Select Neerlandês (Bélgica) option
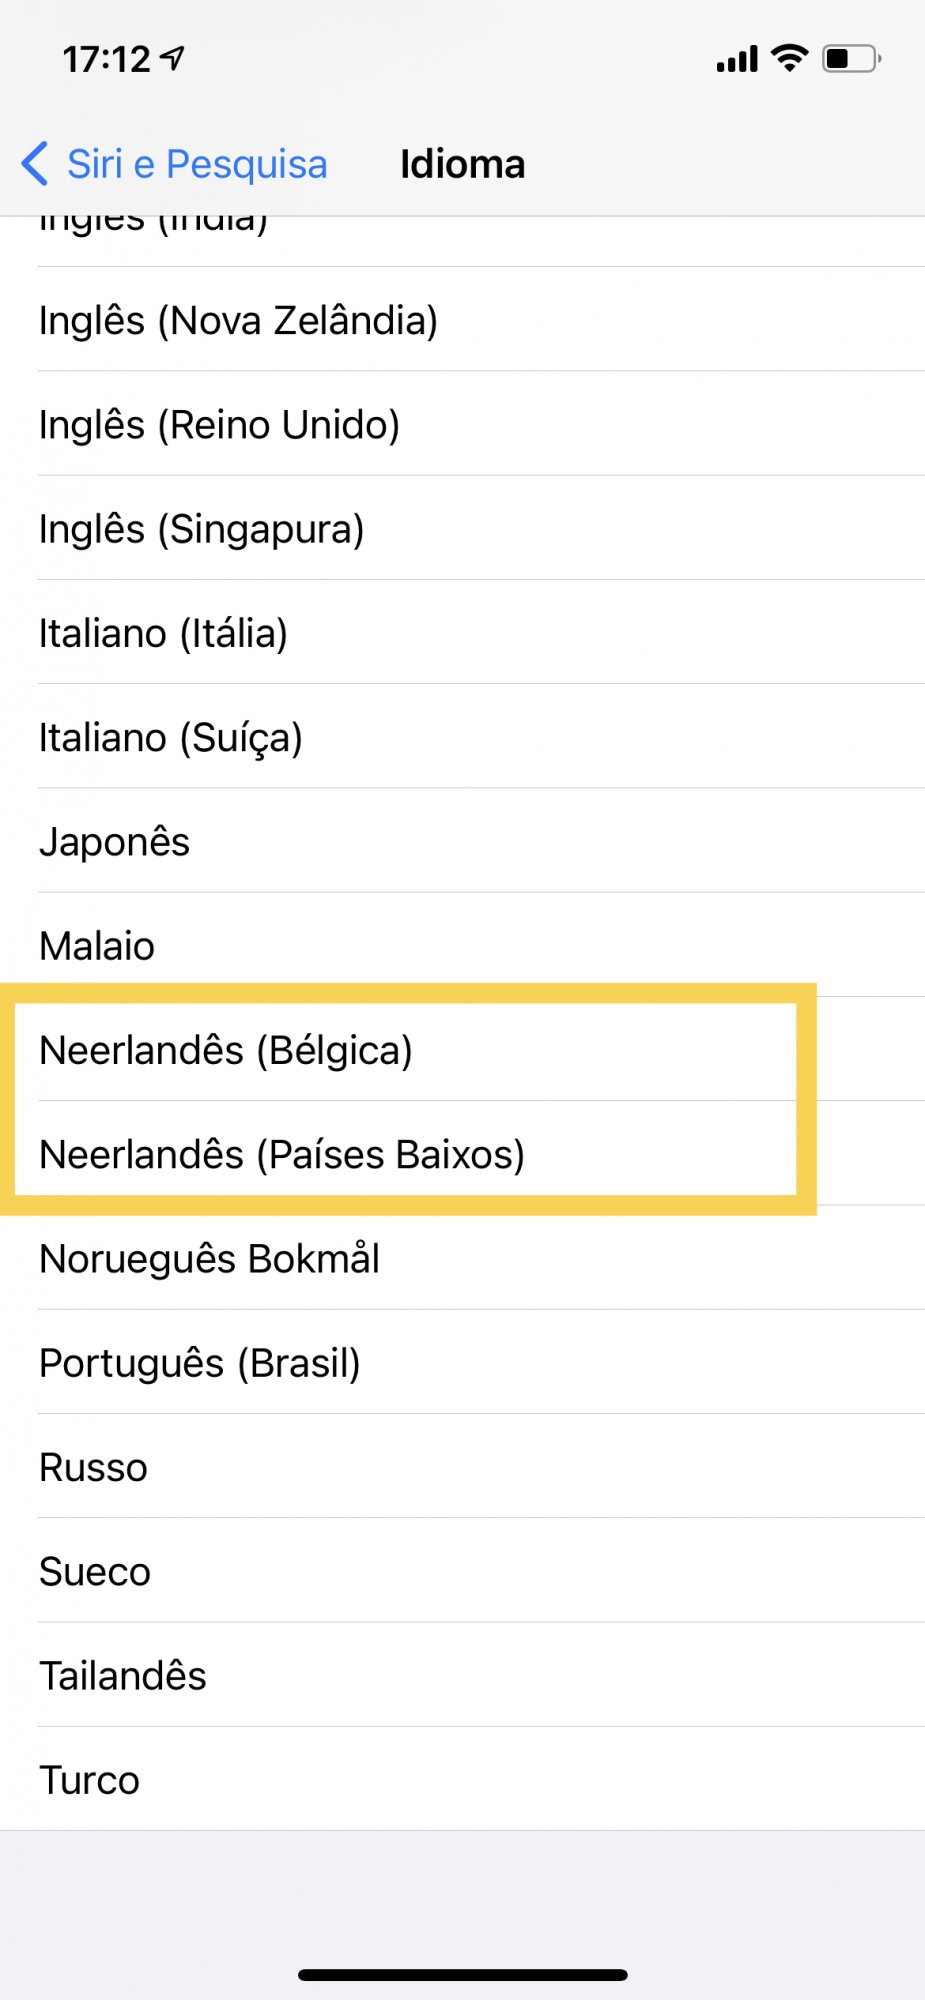The height and width of the screenshot is (2000, 925). pos(226,1050)
